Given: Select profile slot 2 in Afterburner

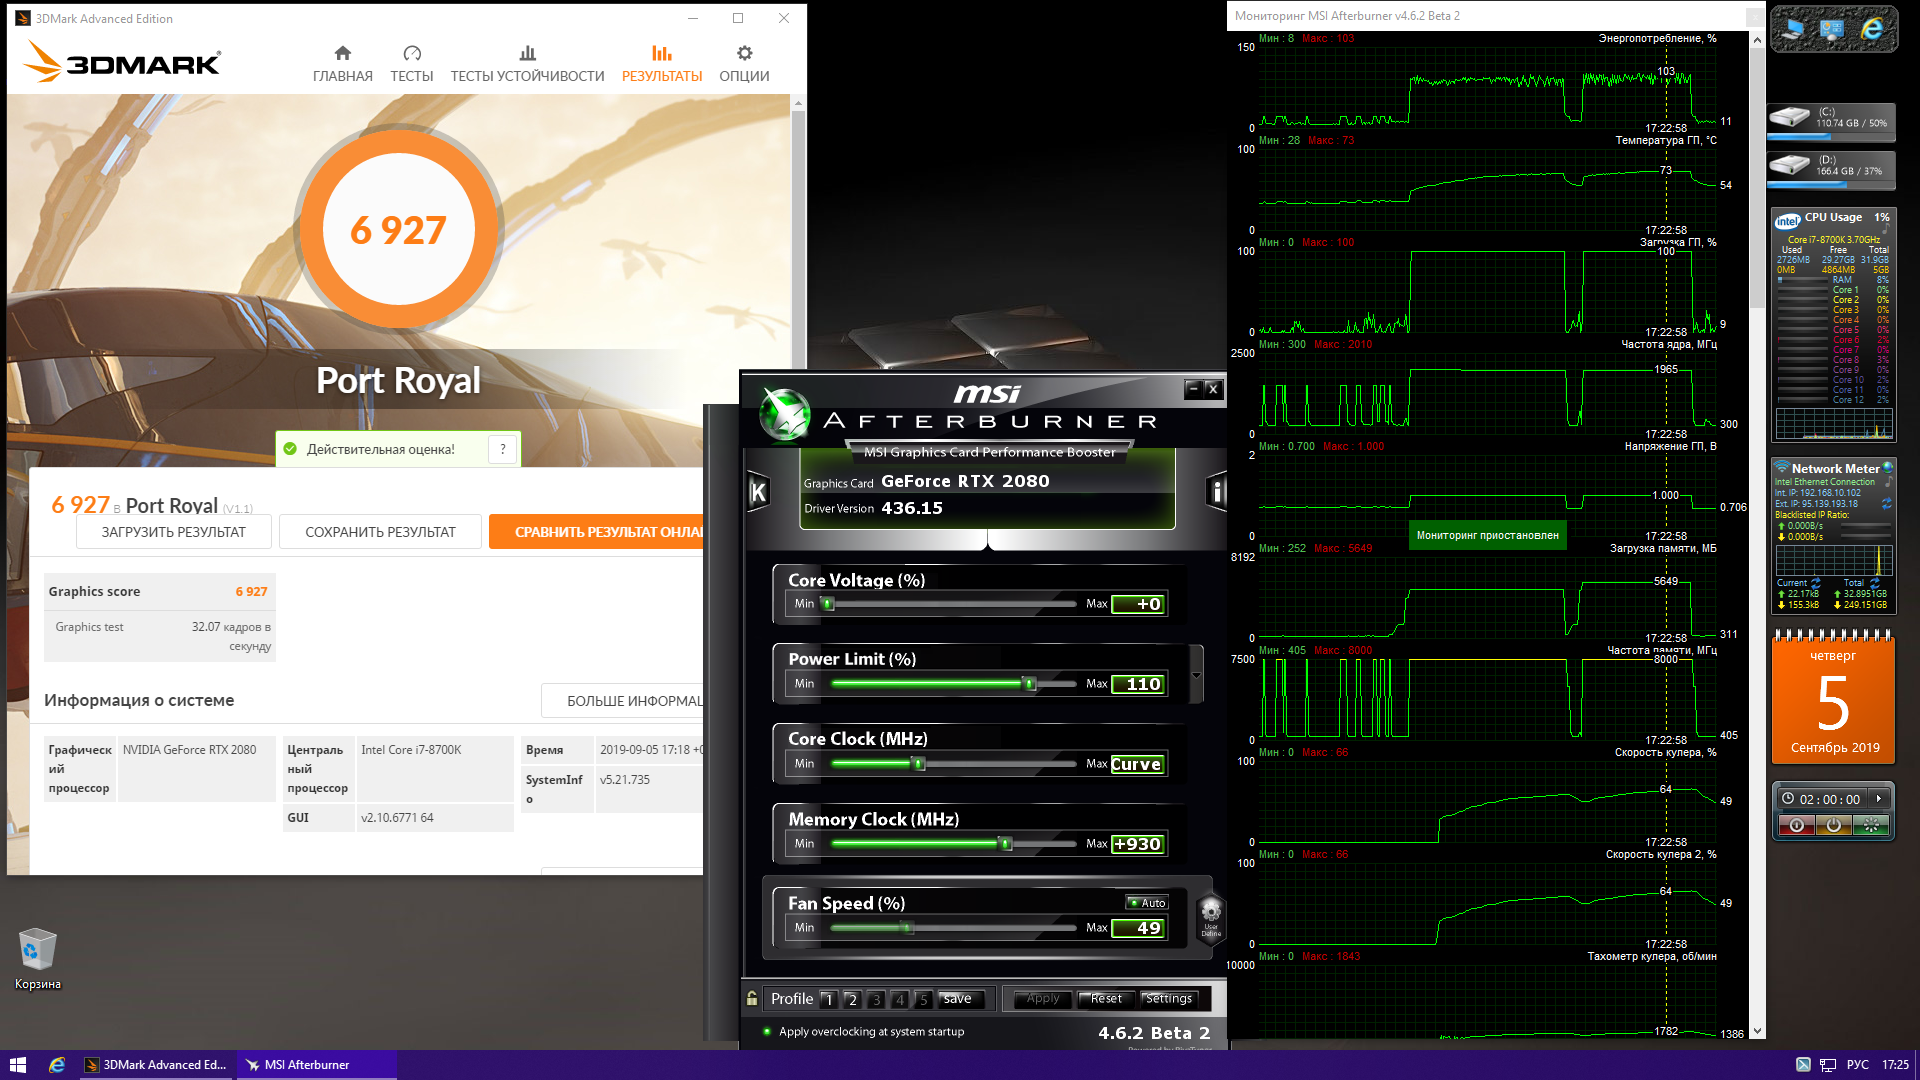Looking at the screenshot, I should point(852,999).
